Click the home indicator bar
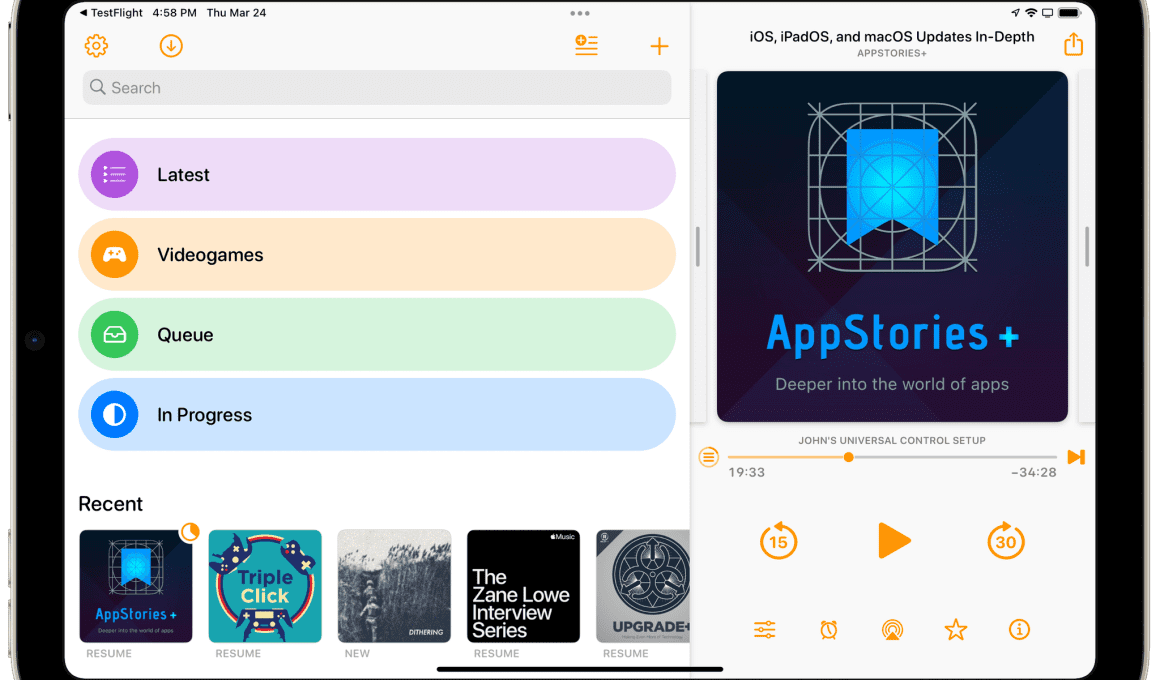 580,669
